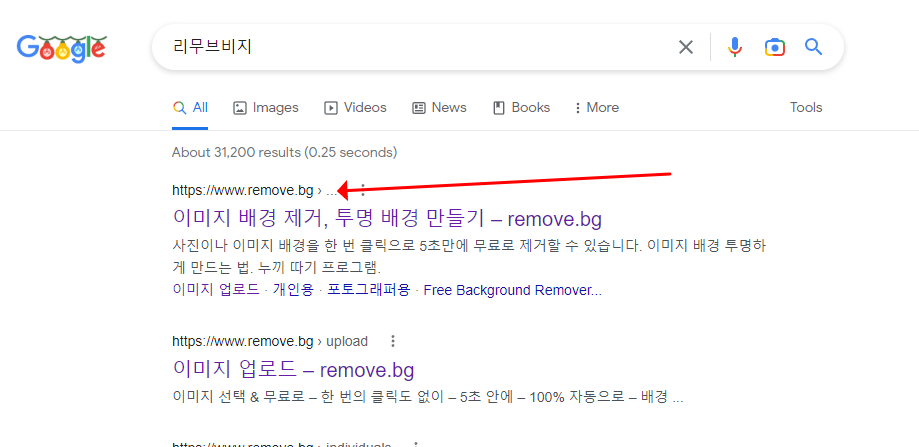Switch to the Images tab
This screenshot has height=447, width=919.
pyautogui.click(x=266, y=108)
